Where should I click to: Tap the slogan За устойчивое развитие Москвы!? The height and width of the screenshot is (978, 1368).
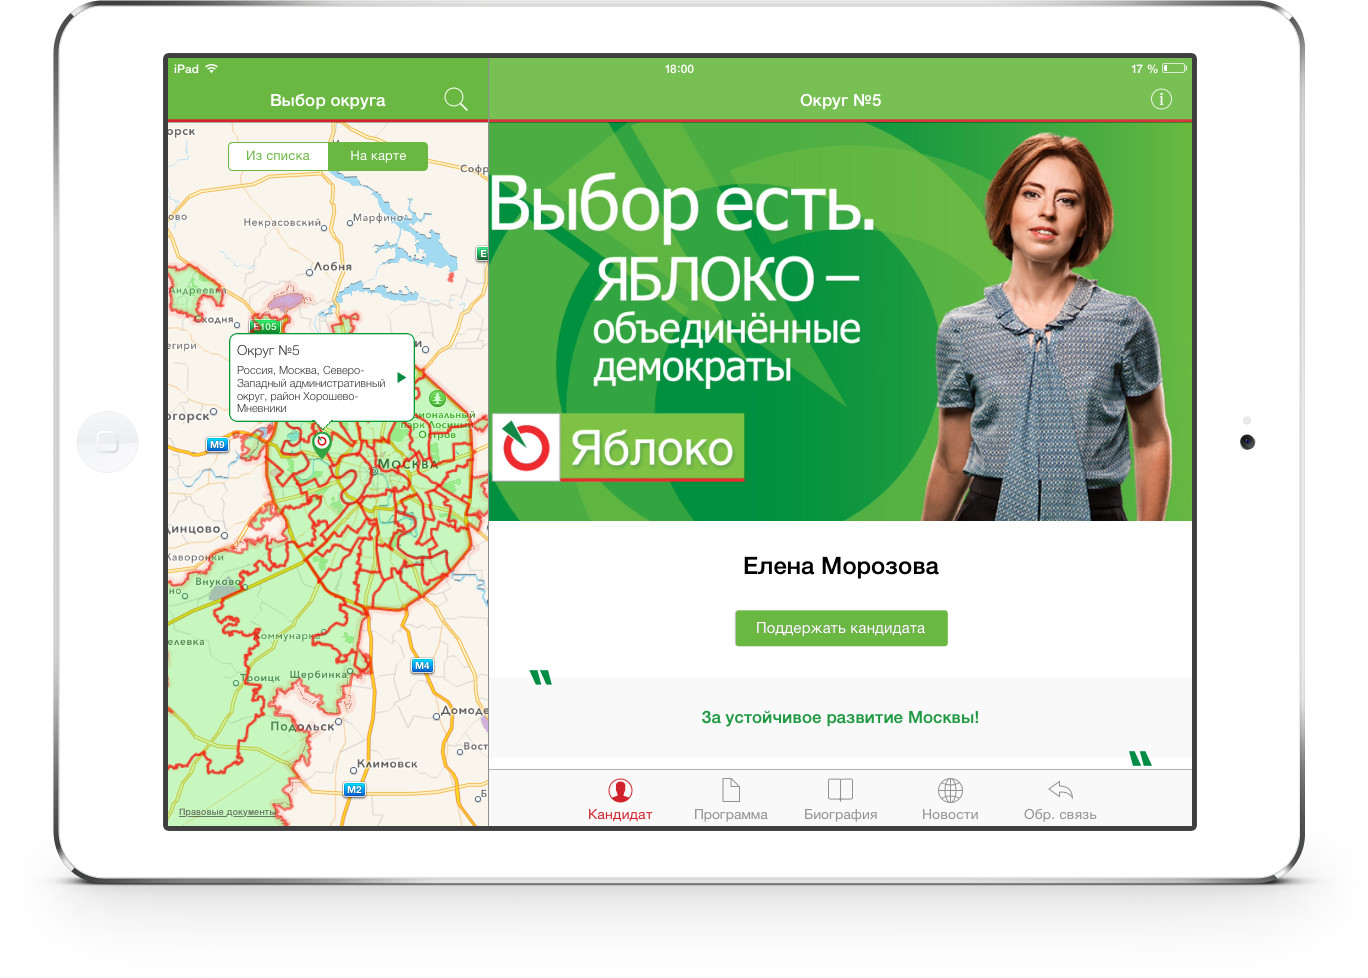(x=840, y=717)
